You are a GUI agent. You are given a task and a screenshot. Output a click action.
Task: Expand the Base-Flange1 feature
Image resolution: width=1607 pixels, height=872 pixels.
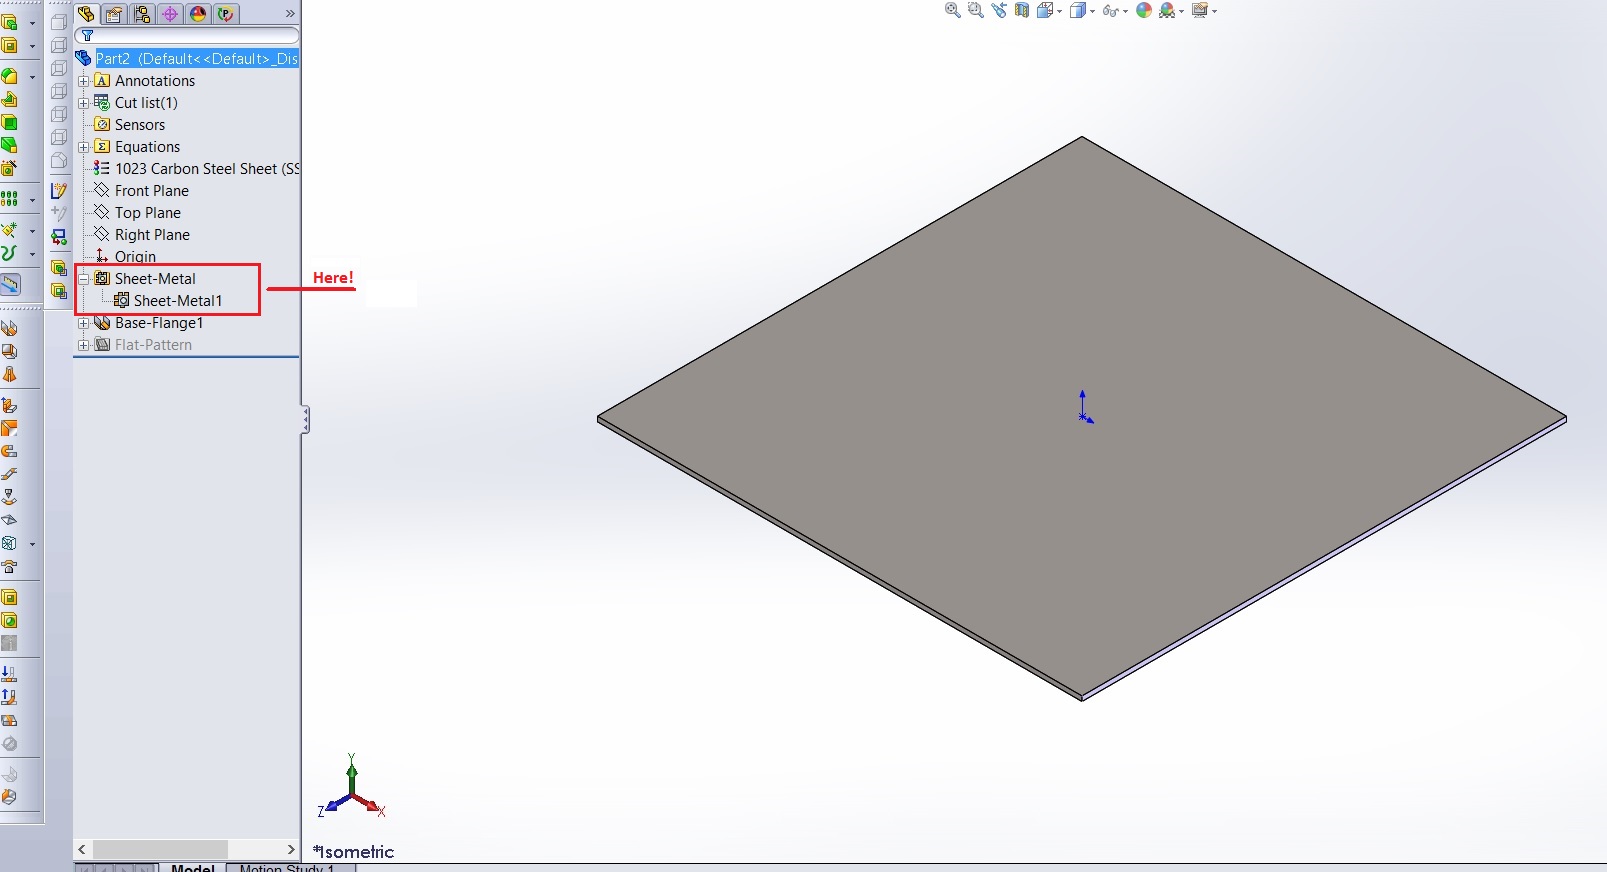coord(84,323)
